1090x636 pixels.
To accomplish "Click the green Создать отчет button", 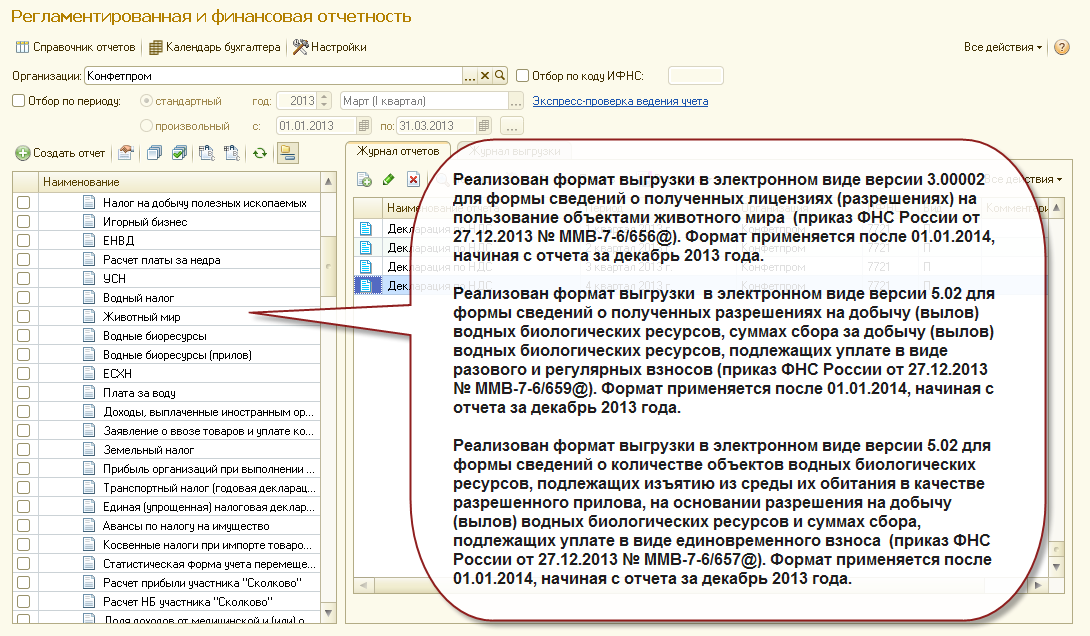I will pyautogui.click(x=60, y=153).
